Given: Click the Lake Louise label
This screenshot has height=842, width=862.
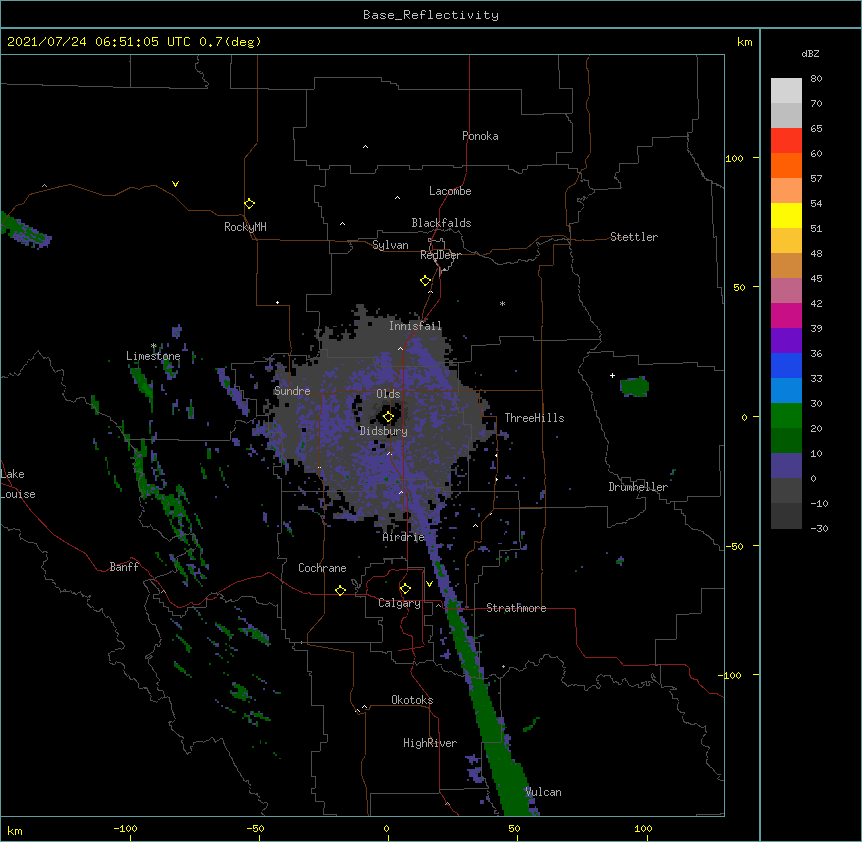Looking at the screenshot, I should tap(18, 484).
